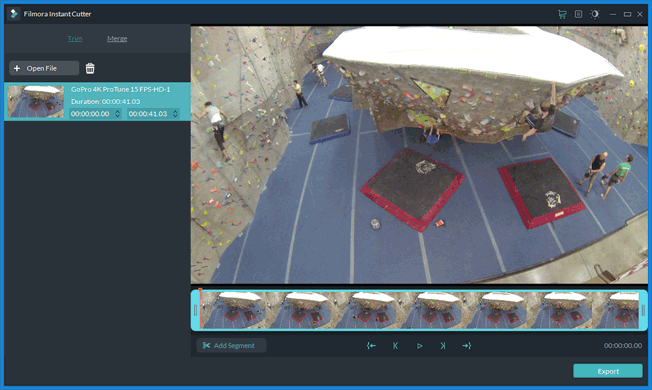Click the Export button
Image resolution: width=652 pixels, height=390 pixels.
point(608,371)
